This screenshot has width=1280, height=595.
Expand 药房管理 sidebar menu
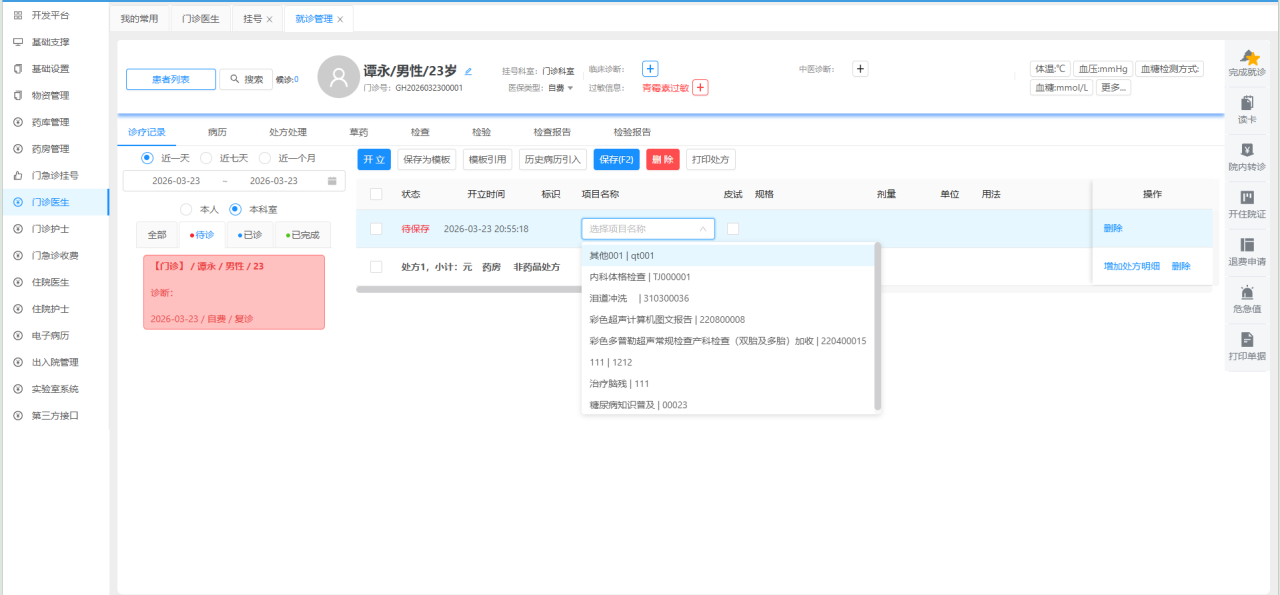tap(50, 149)
